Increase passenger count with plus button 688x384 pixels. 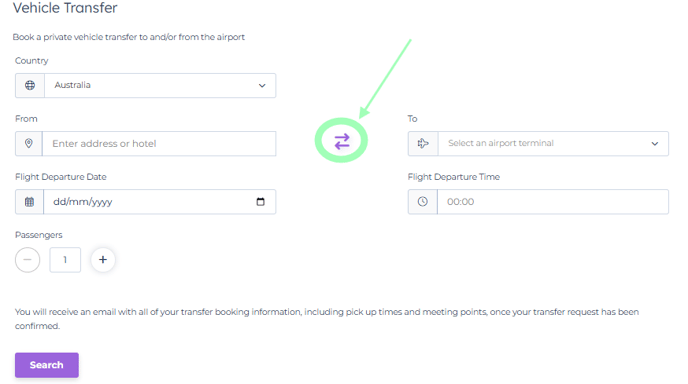pyautogui.click(x=103, y=260)
